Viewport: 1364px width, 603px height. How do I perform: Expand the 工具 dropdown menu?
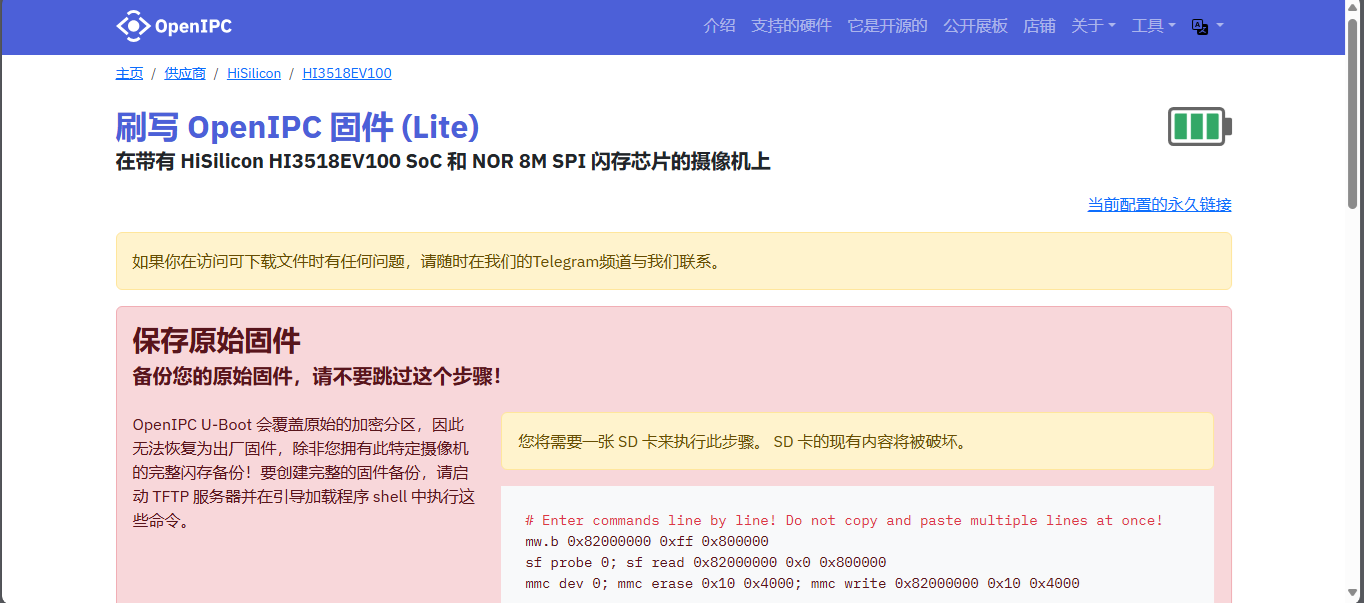click(x=1153, y=26)
